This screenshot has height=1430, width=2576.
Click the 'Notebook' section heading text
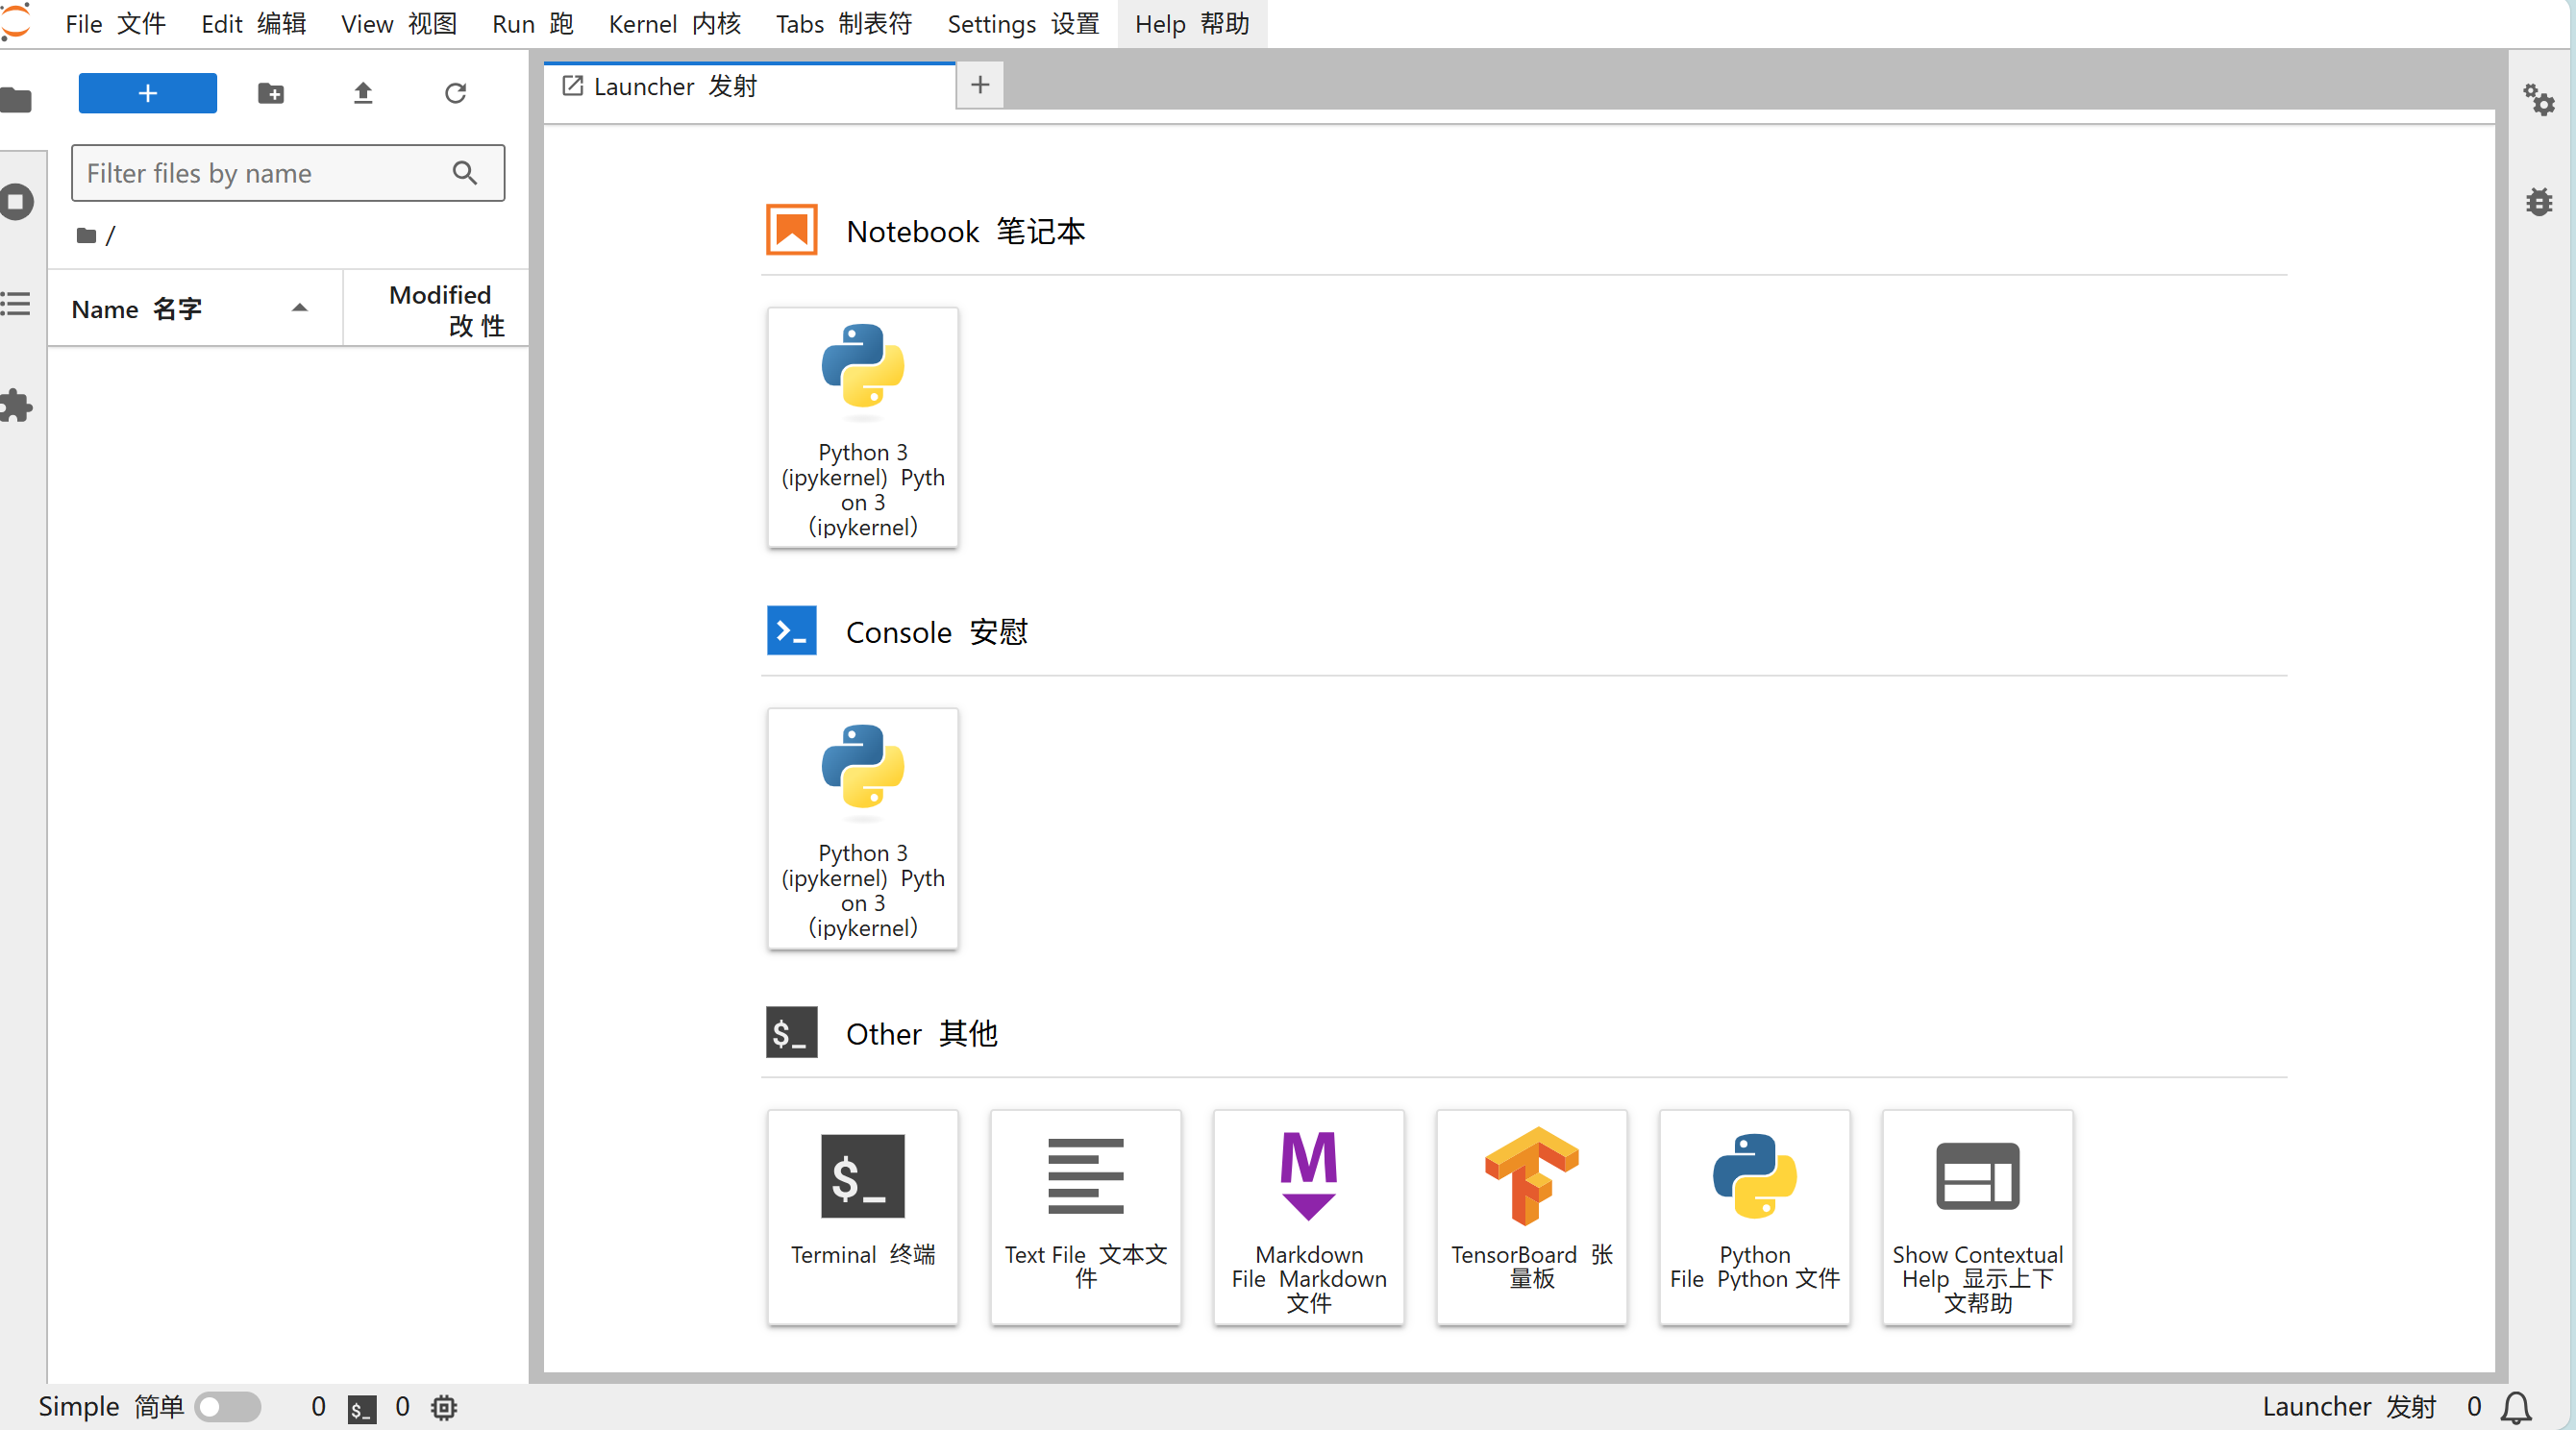pos(965,232)
